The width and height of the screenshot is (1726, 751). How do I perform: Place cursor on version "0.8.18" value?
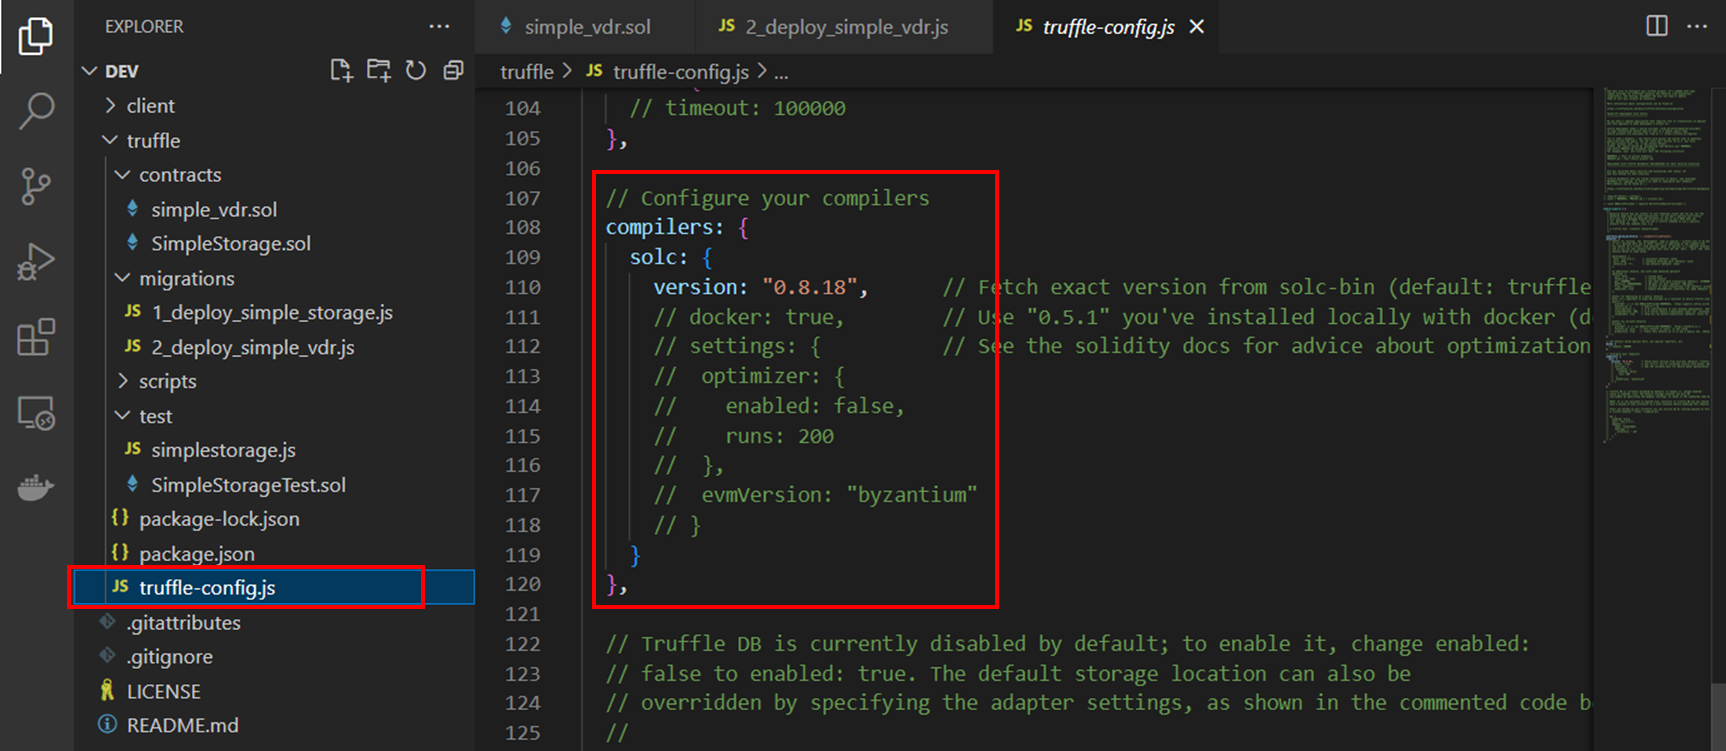click(809, 287)
